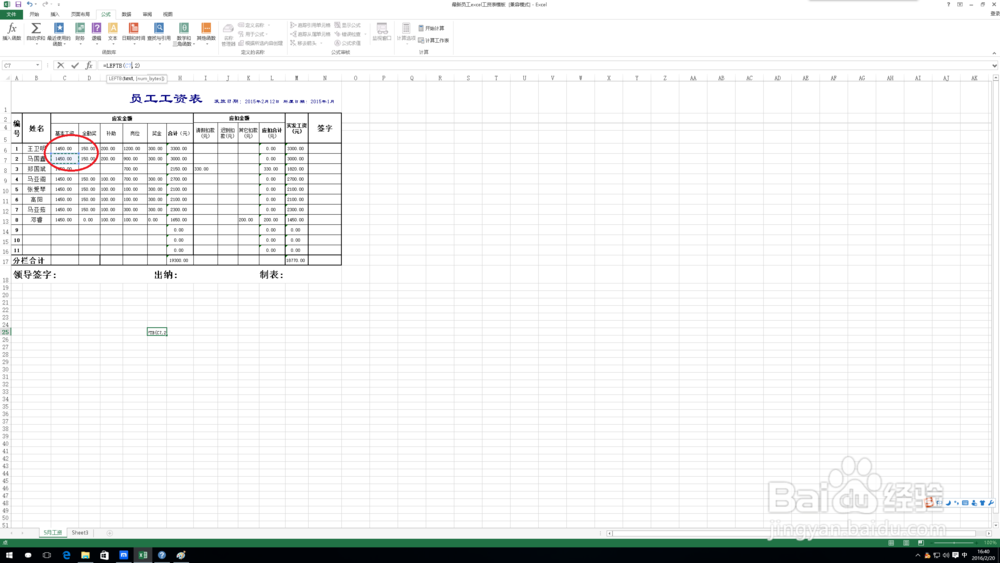
Task: Expand the Name Box dropdown arrow
Action: click(38, 65)
